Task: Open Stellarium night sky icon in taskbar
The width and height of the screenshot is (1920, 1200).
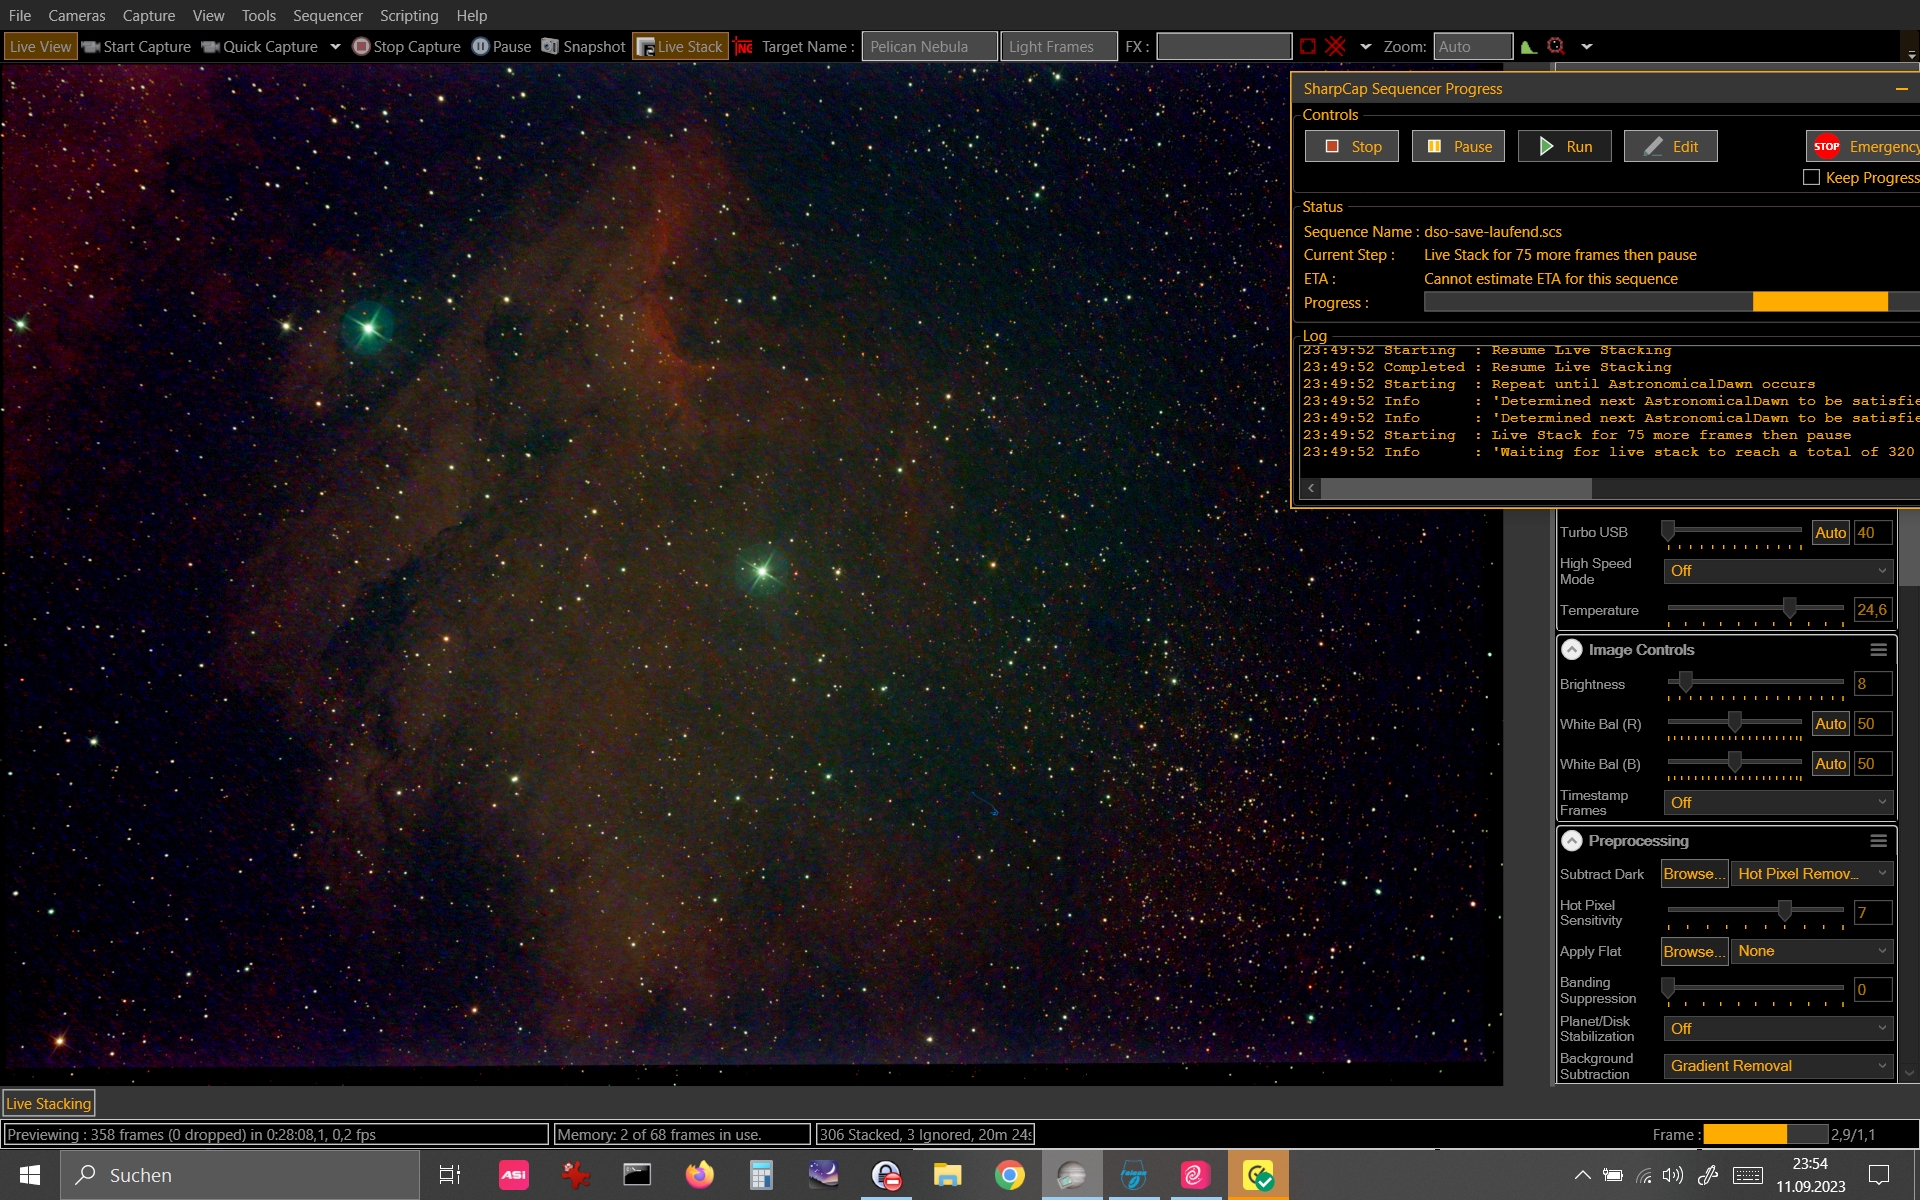Action: pyautogui.click(x=824, y=1175)
